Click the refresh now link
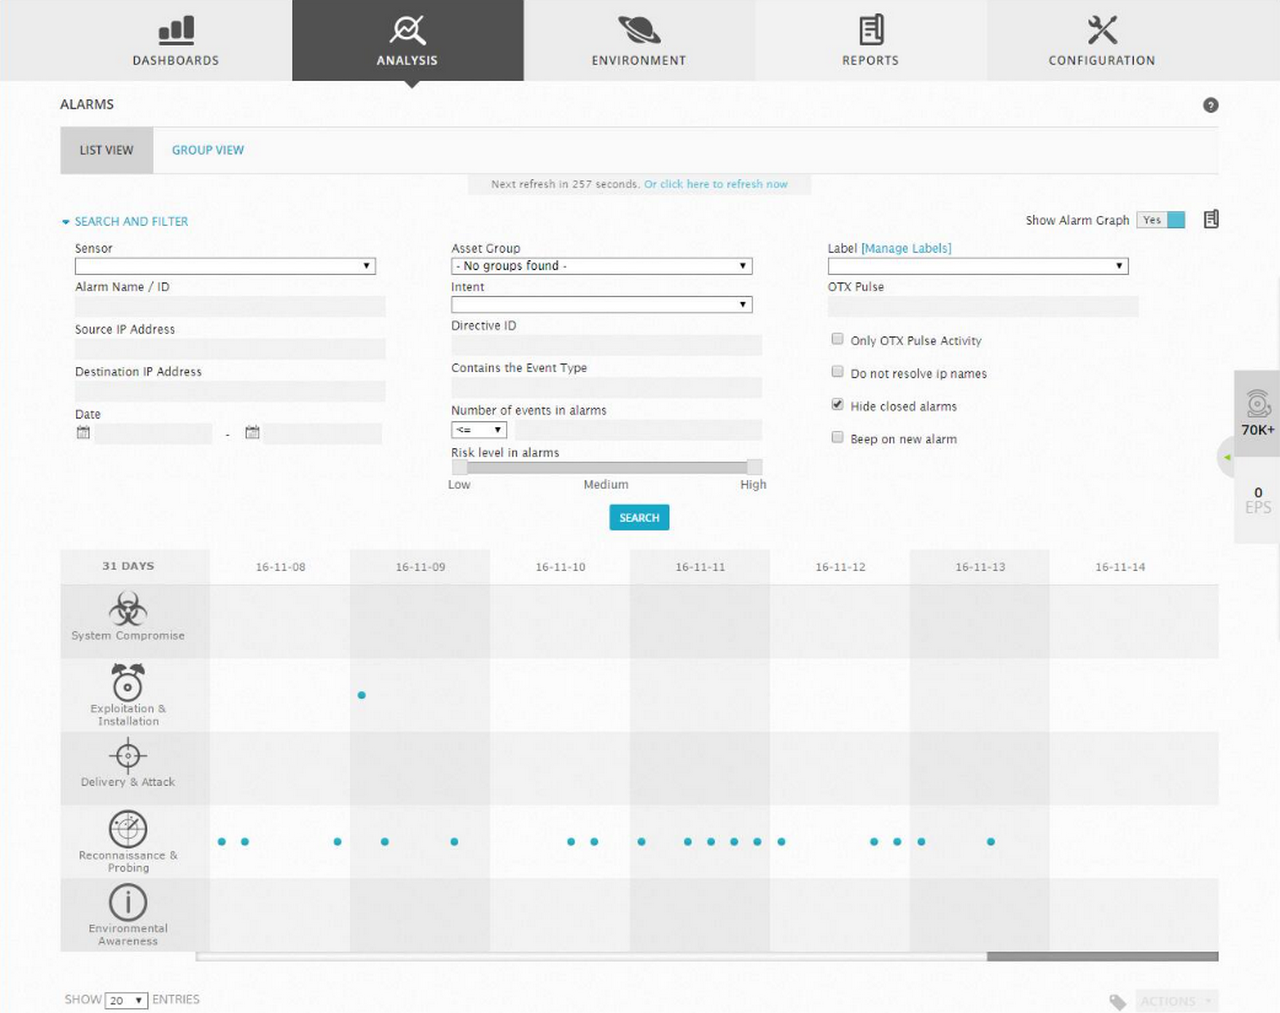This screenshot has height=1013, width=1280. pyautogui.click(x=716, y=184)
